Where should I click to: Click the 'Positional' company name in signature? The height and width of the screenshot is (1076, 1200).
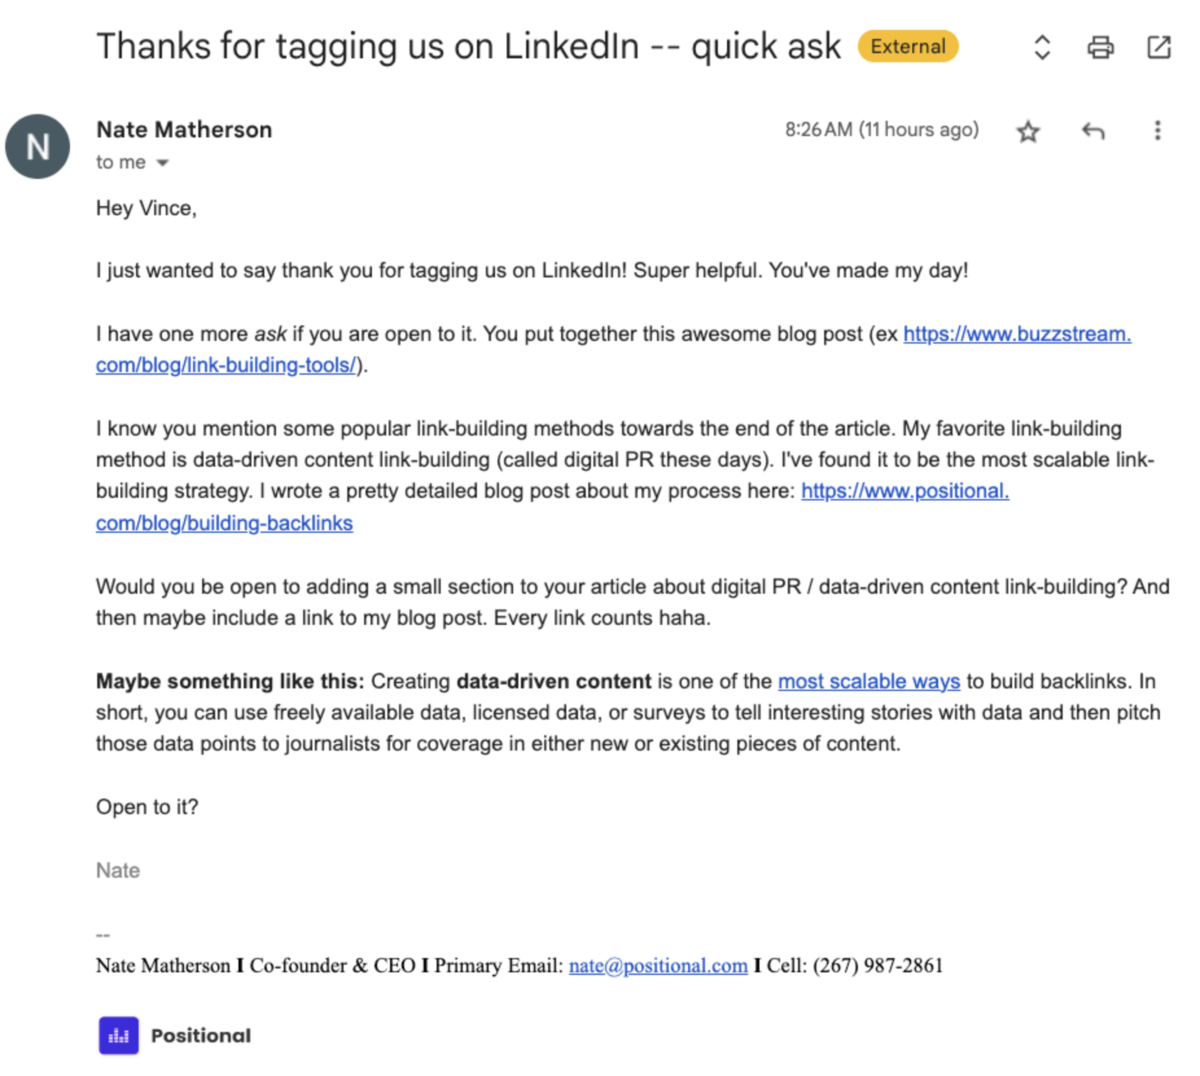click(201, 1036)
